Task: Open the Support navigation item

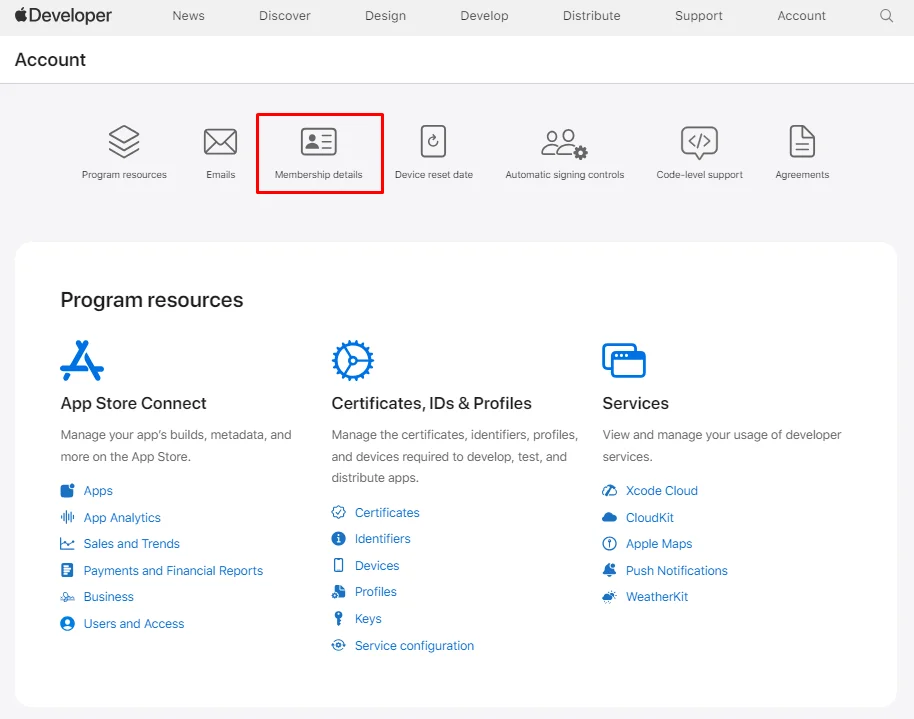Action: [698, 16]
